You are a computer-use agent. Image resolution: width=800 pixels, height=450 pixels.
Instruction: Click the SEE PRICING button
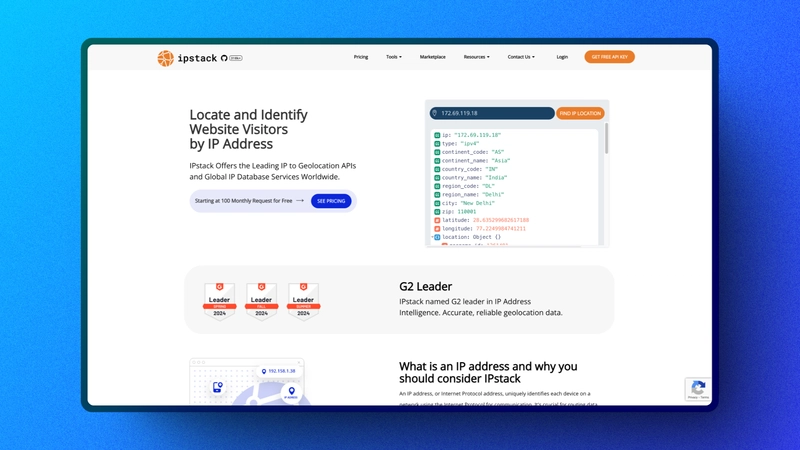coord(331,201)
